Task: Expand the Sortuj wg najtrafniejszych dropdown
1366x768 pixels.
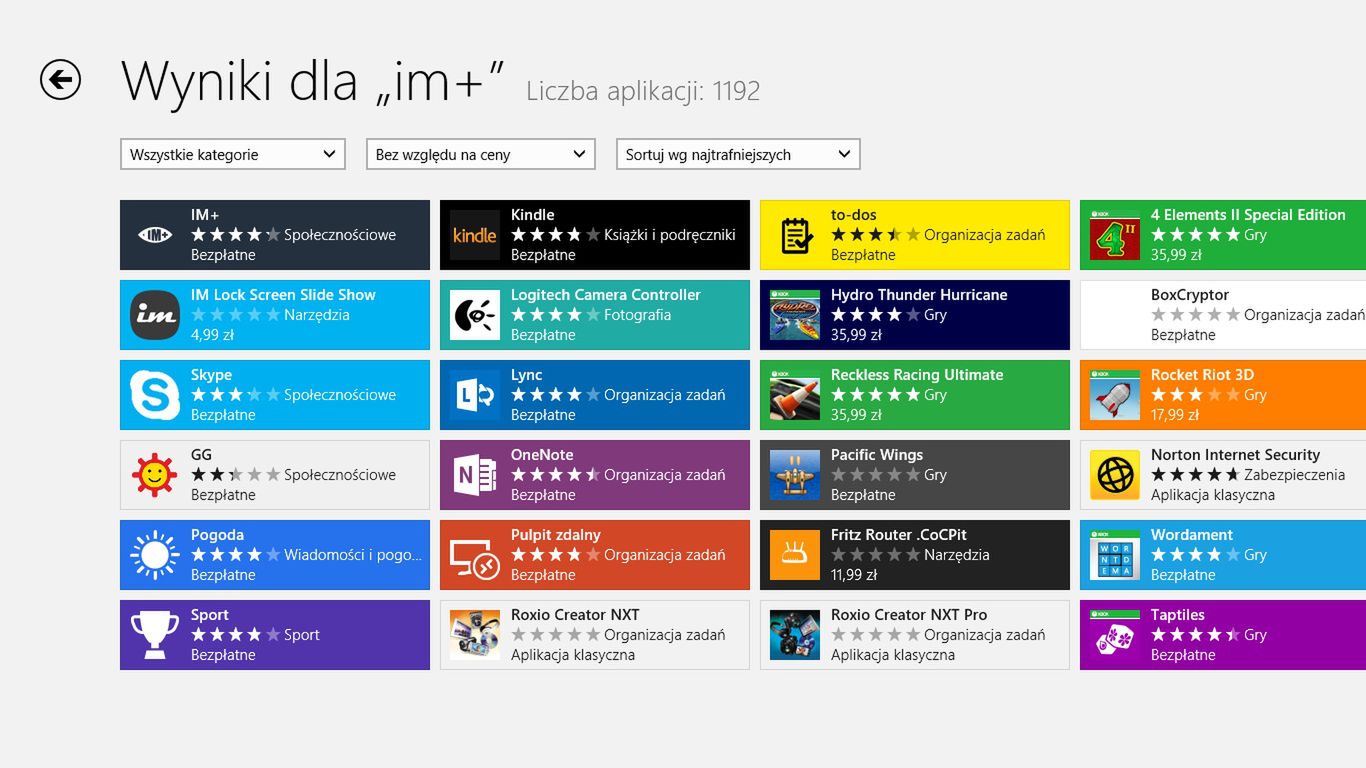Action: (738, 154)
